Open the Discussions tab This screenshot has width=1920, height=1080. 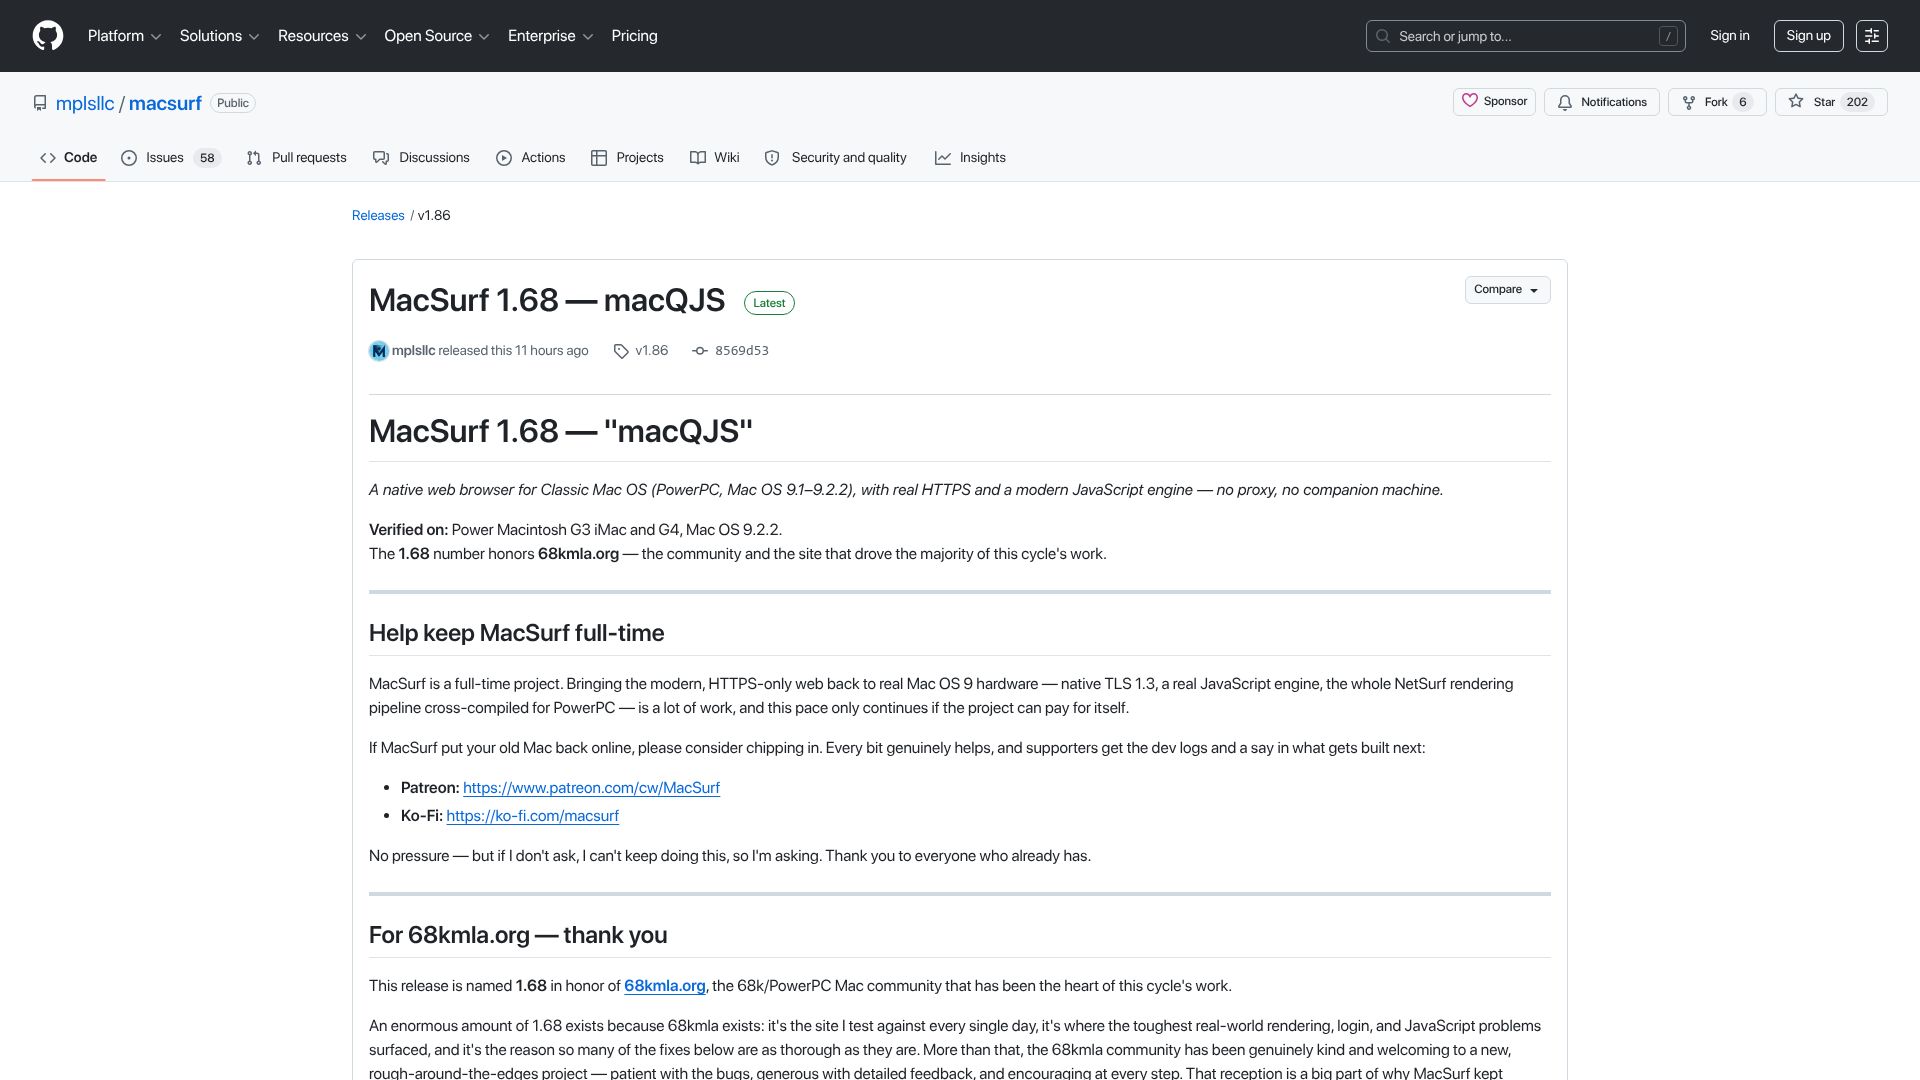(x=421, y=158)
